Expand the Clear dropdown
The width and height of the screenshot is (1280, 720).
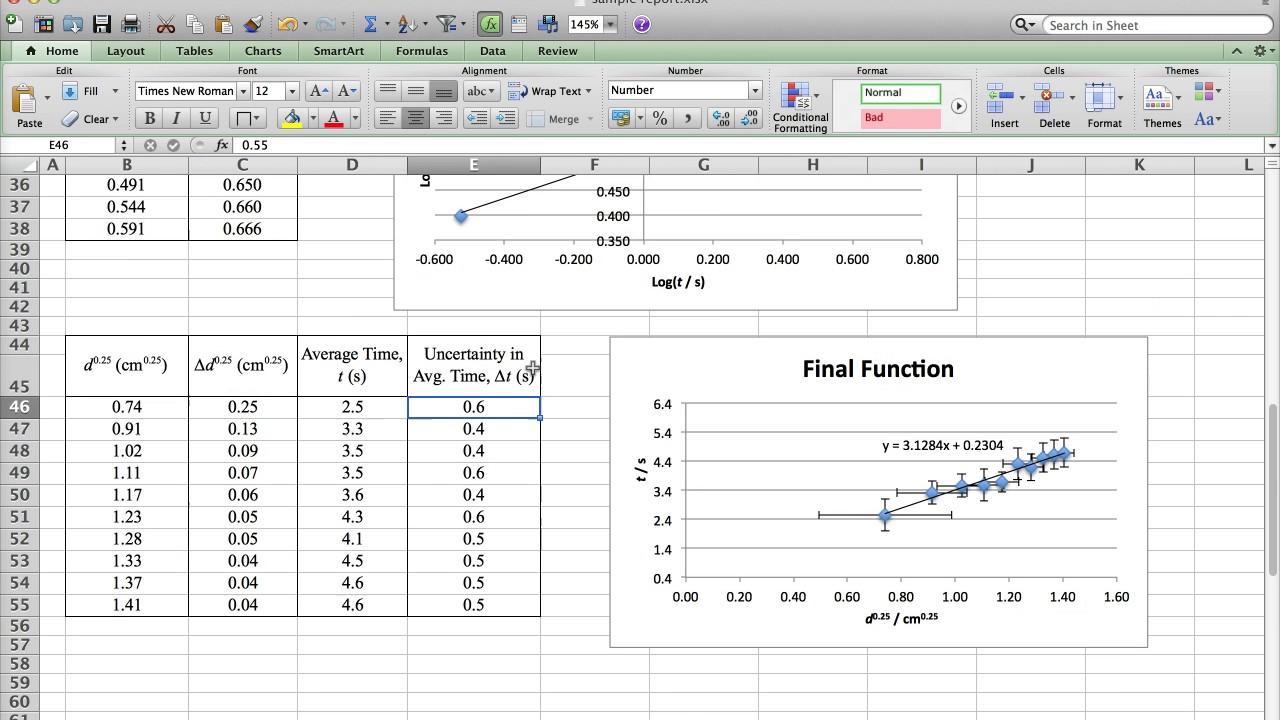click(x=116, y=119)
